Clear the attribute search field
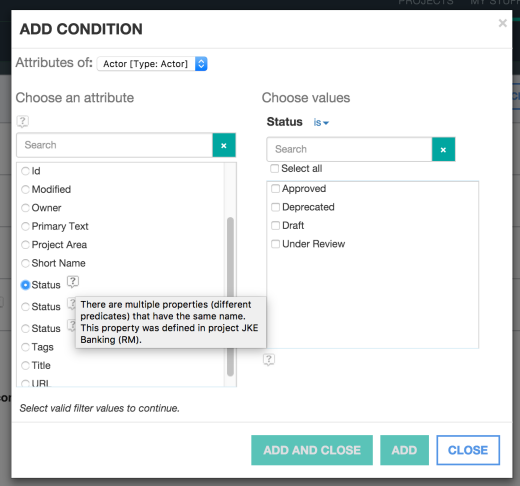This screenshot has width=520, height=486. click(x=224, y=145)
